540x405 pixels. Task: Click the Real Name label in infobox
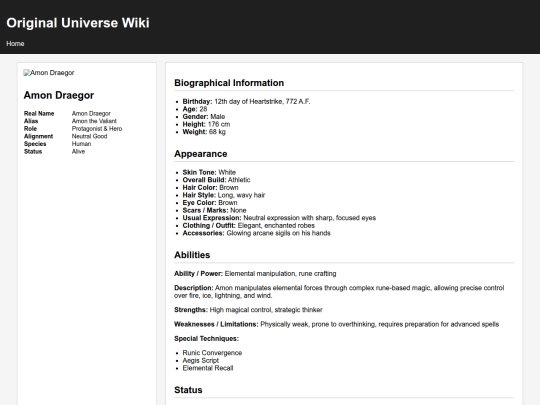[x=39, y=114]
